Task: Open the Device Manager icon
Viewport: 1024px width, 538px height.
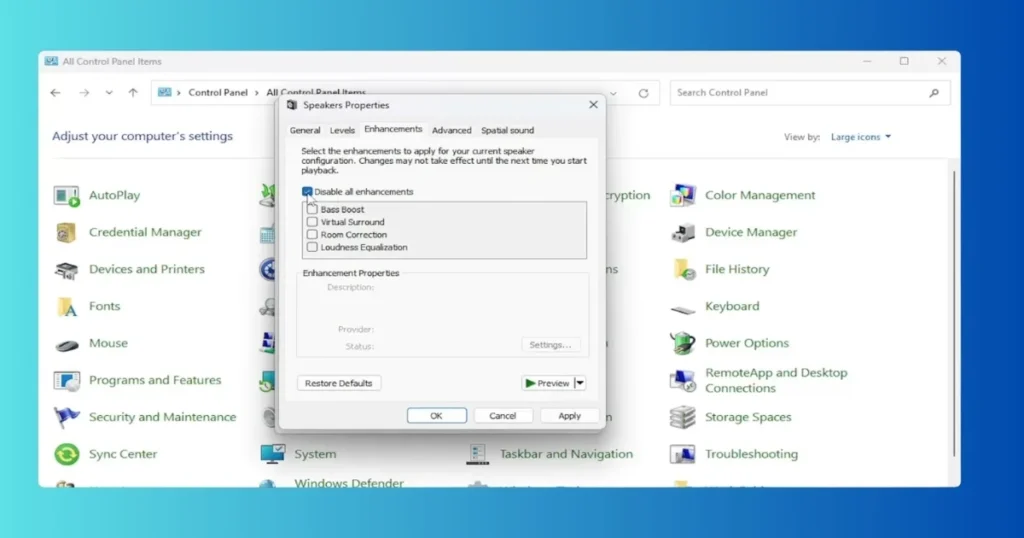Action: tap(682, 232)
